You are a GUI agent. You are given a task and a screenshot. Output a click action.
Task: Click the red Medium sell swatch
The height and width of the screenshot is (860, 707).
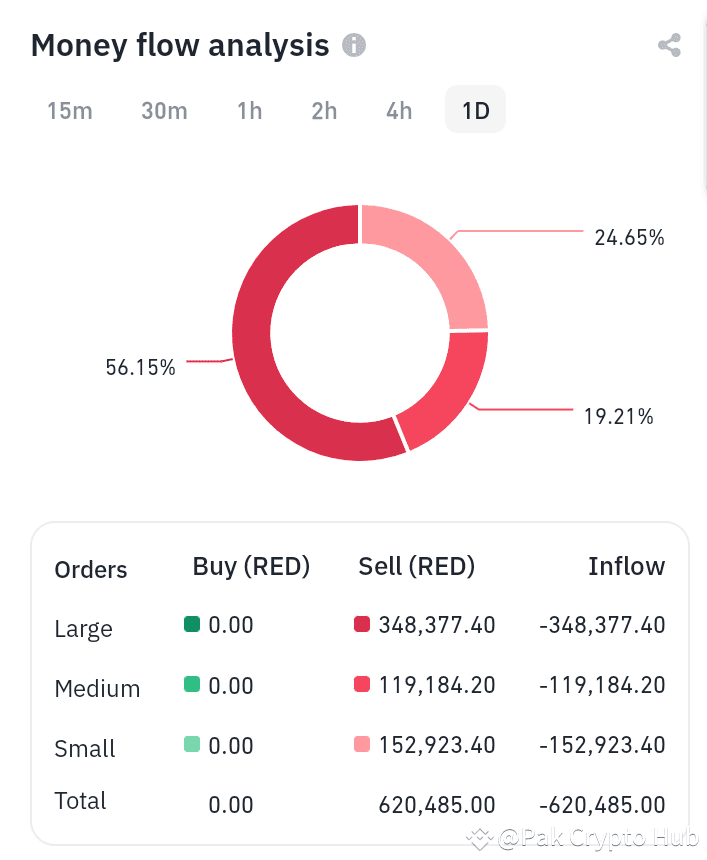[x=362, y=685]
